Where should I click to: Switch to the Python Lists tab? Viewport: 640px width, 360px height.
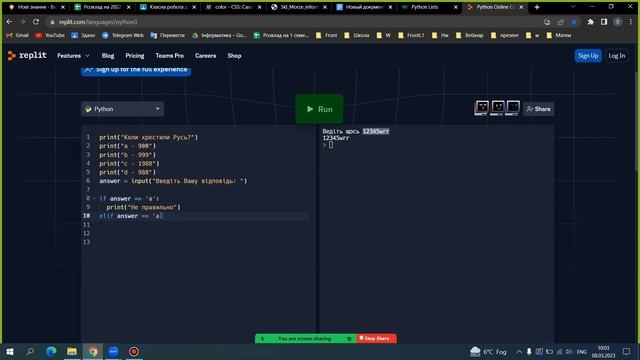point(429,7)
